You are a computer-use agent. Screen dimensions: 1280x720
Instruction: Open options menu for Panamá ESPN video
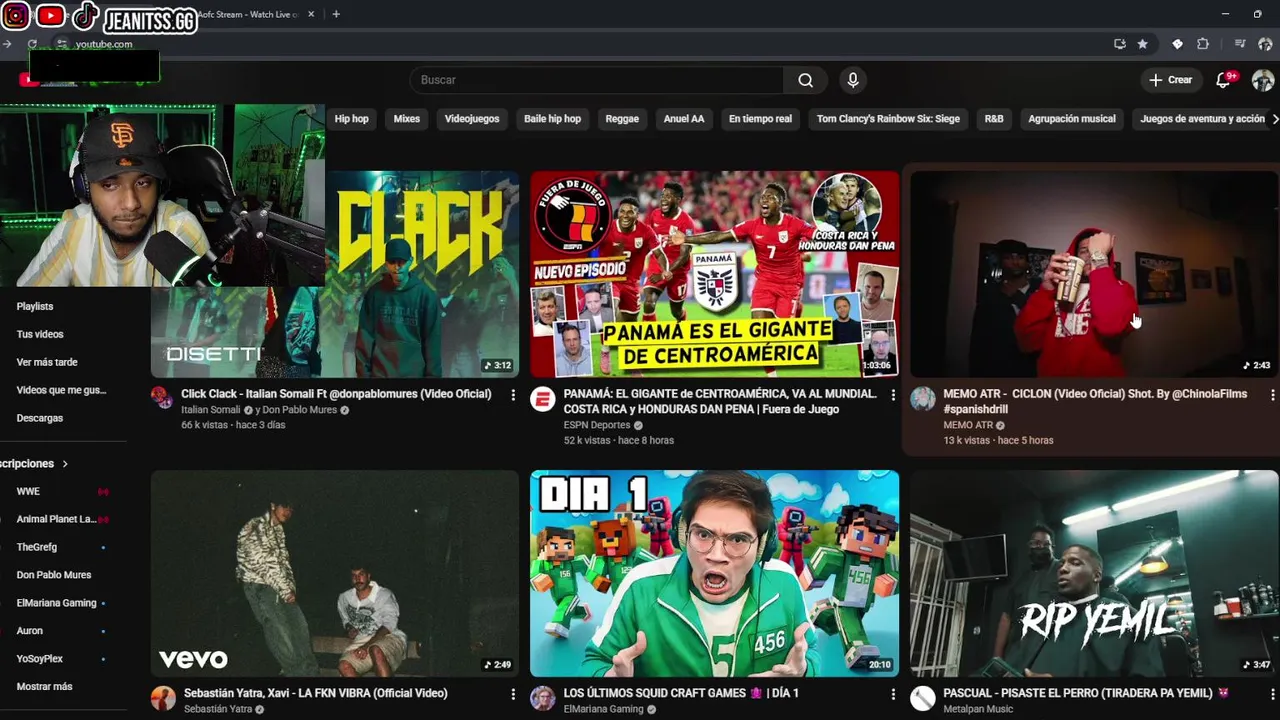[893, 395]
